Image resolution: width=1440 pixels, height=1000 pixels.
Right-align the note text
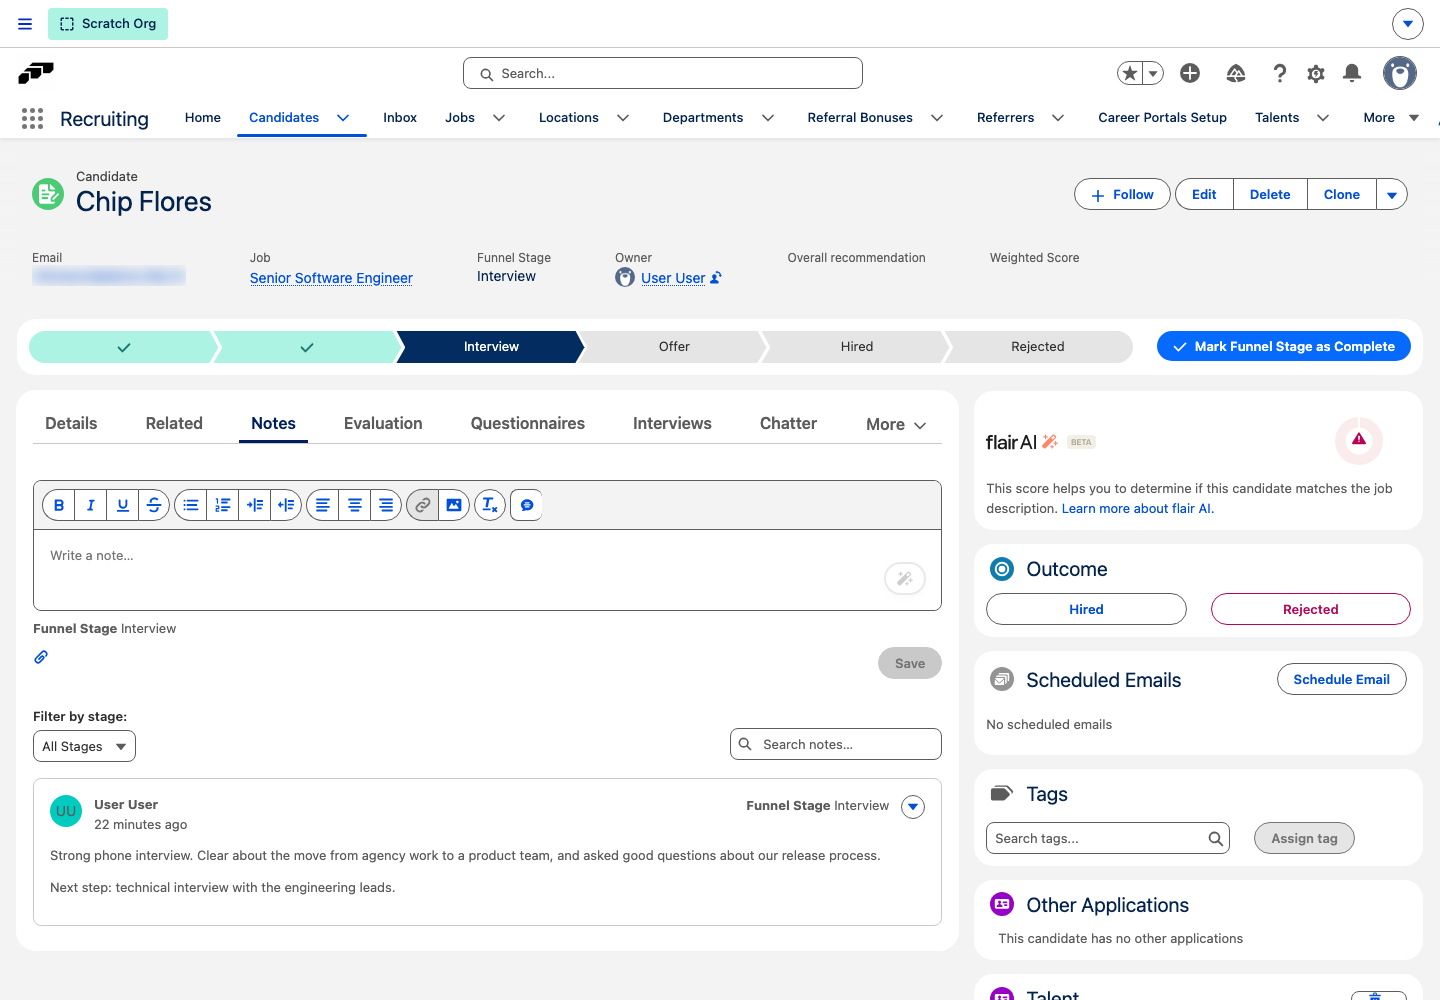[386, 505]
